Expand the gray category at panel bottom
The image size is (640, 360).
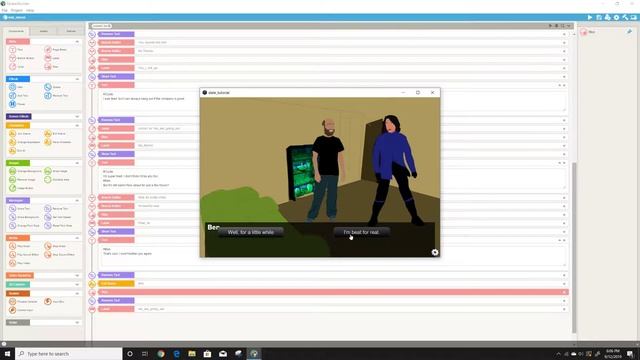77,322
